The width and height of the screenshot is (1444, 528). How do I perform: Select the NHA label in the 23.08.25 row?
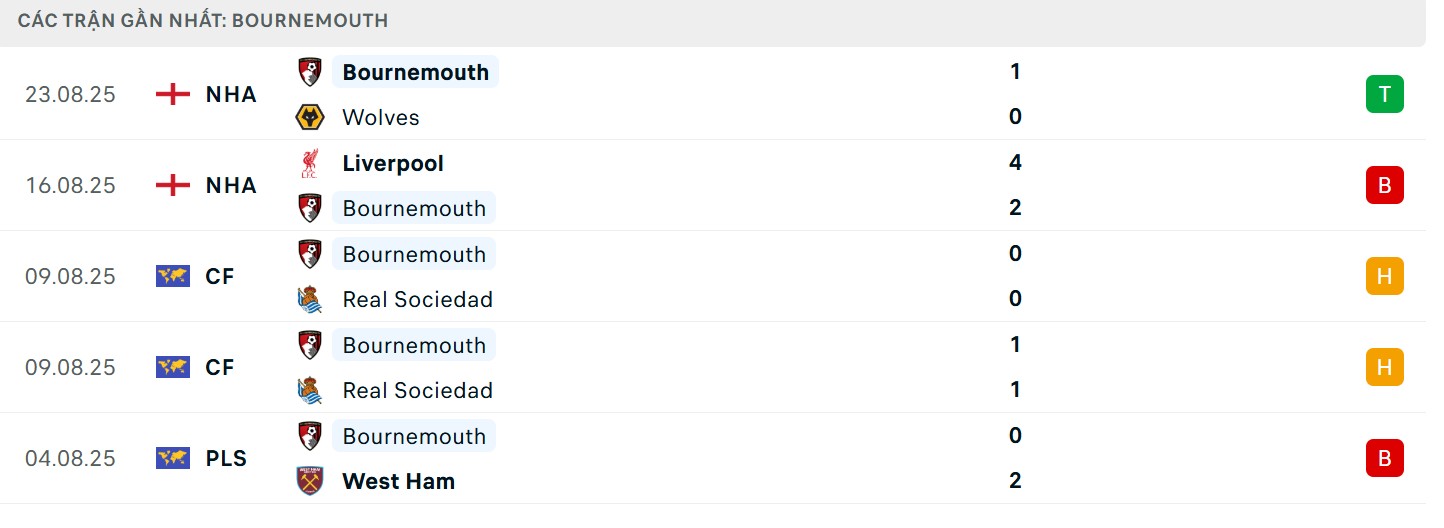(231, 94)
